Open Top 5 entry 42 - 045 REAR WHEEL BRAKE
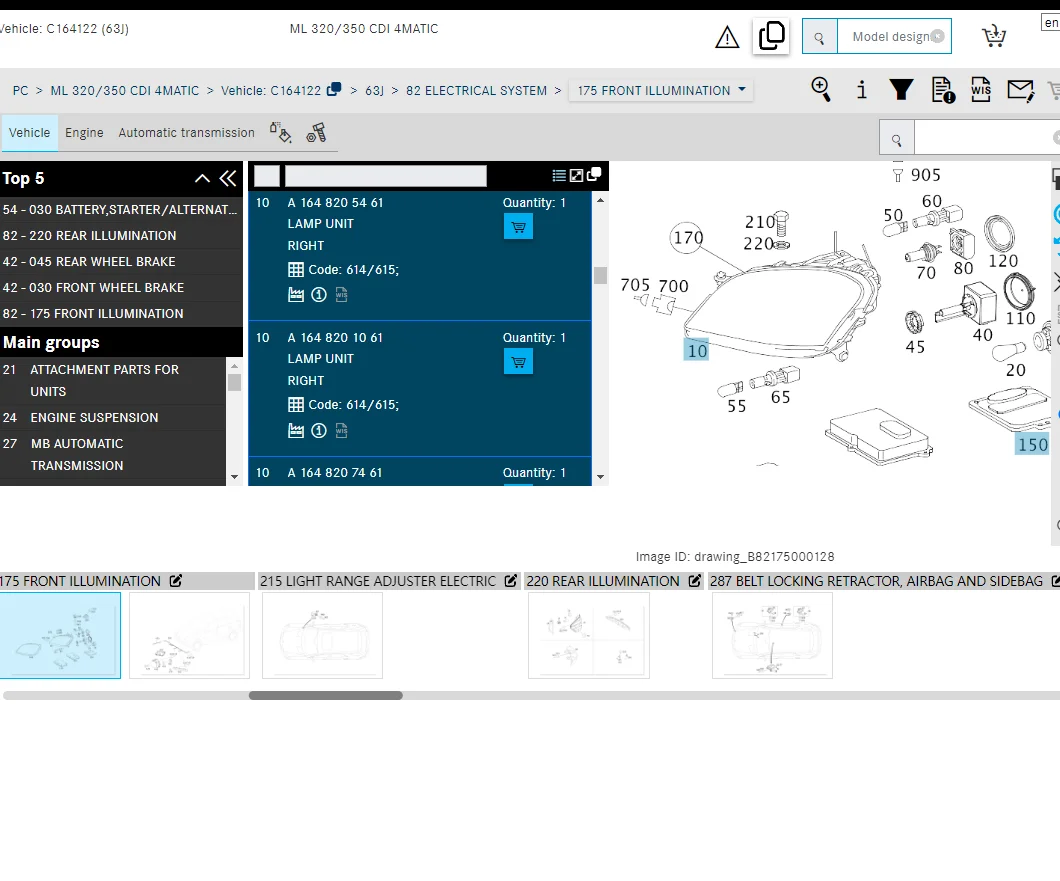Screen dimensions: 1060x881 (121, 262)
